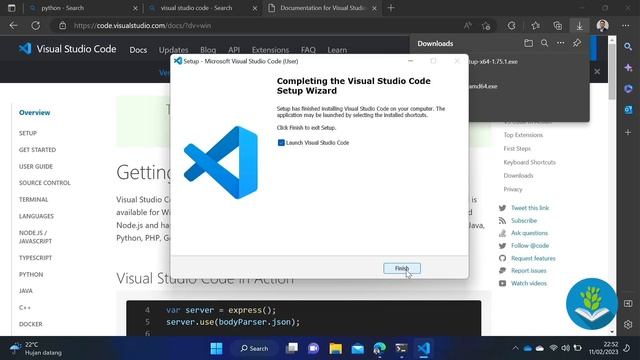Viewport: 640px width, 360px height.
Task: Open the Read aloud icon in address bar
Action: pos(468,25)
